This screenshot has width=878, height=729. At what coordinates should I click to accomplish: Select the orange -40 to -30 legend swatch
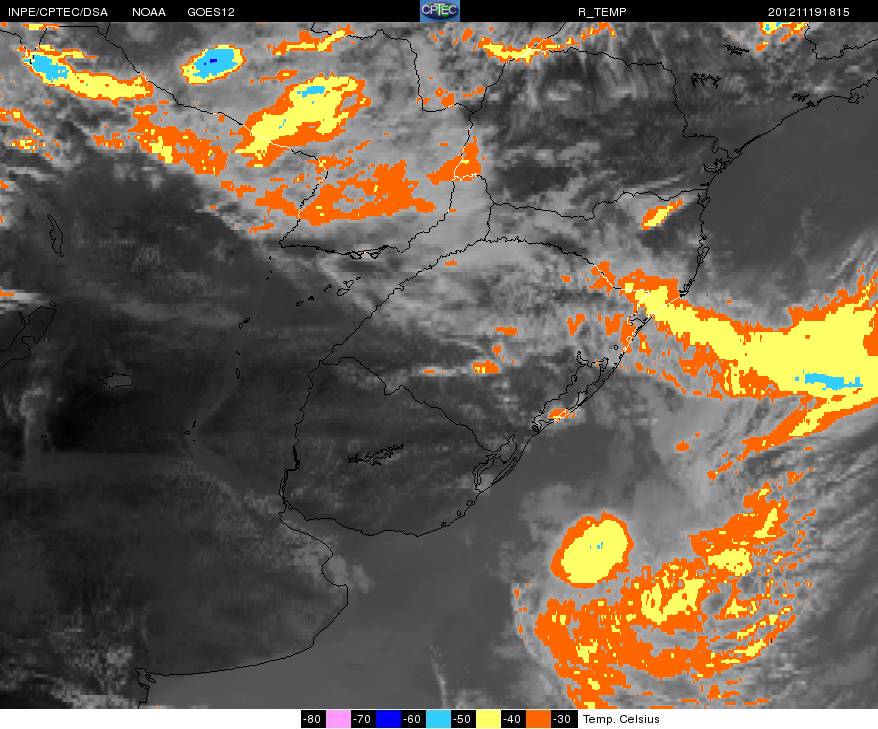[x=539, y=719]
